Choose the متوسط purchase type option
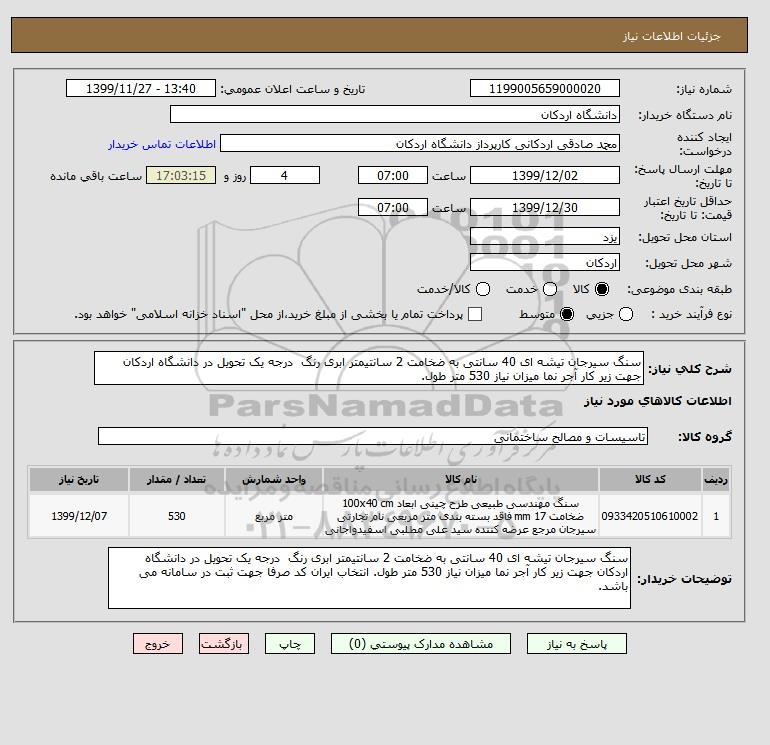770x745 pixels. coord(567,314)
